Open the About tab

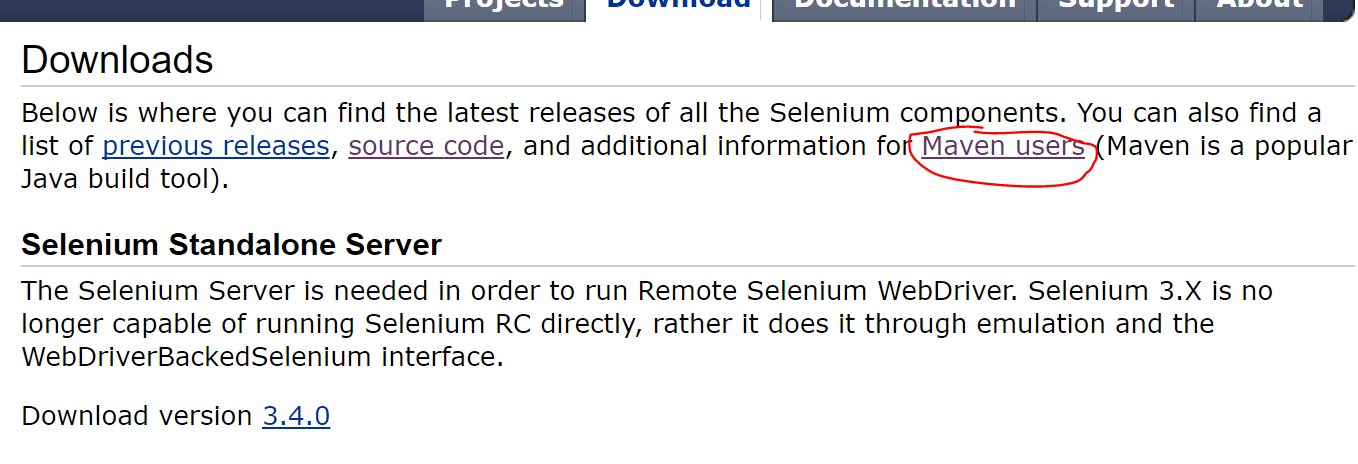[x=1259, y=5]
